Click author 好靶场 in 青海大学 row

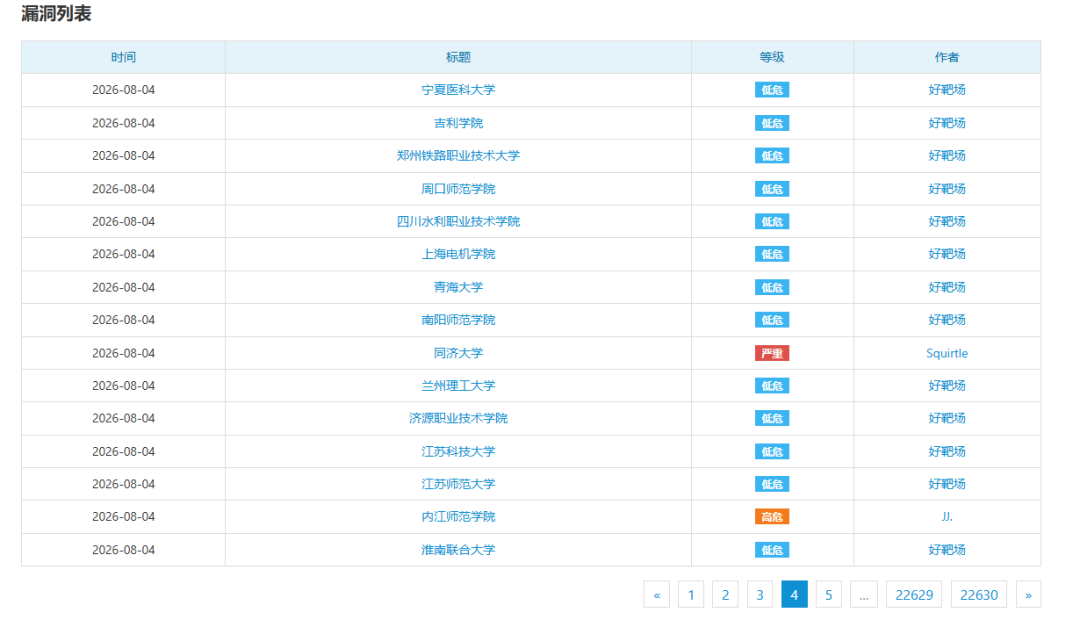tap(947, 287)
